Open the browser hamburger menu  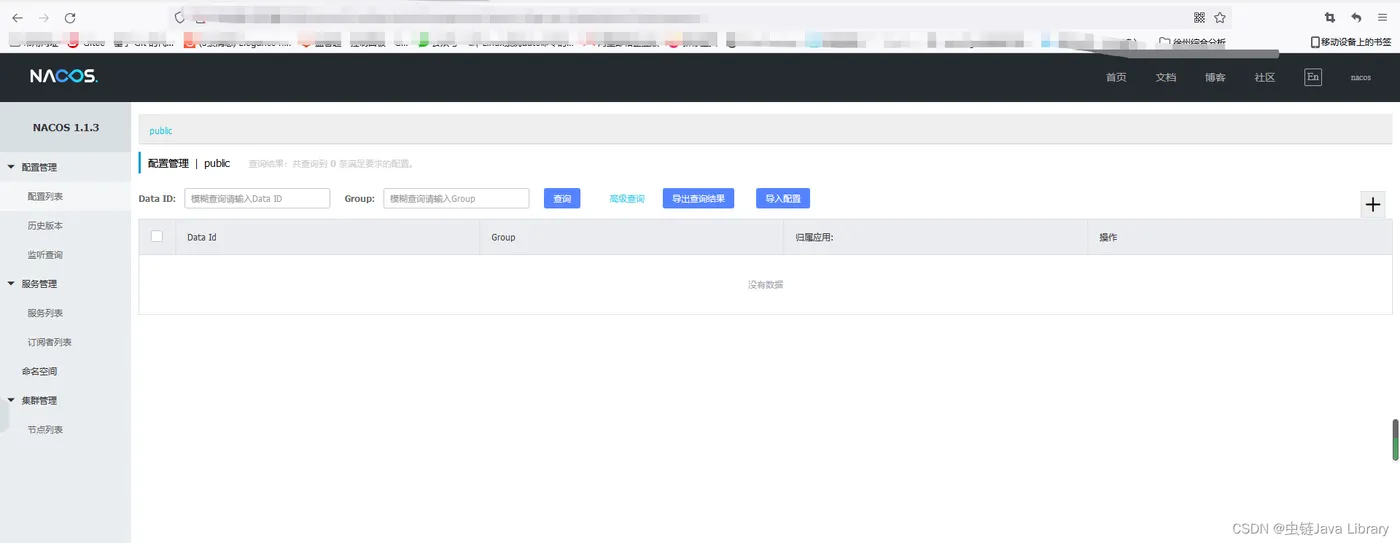[1382, 17]
